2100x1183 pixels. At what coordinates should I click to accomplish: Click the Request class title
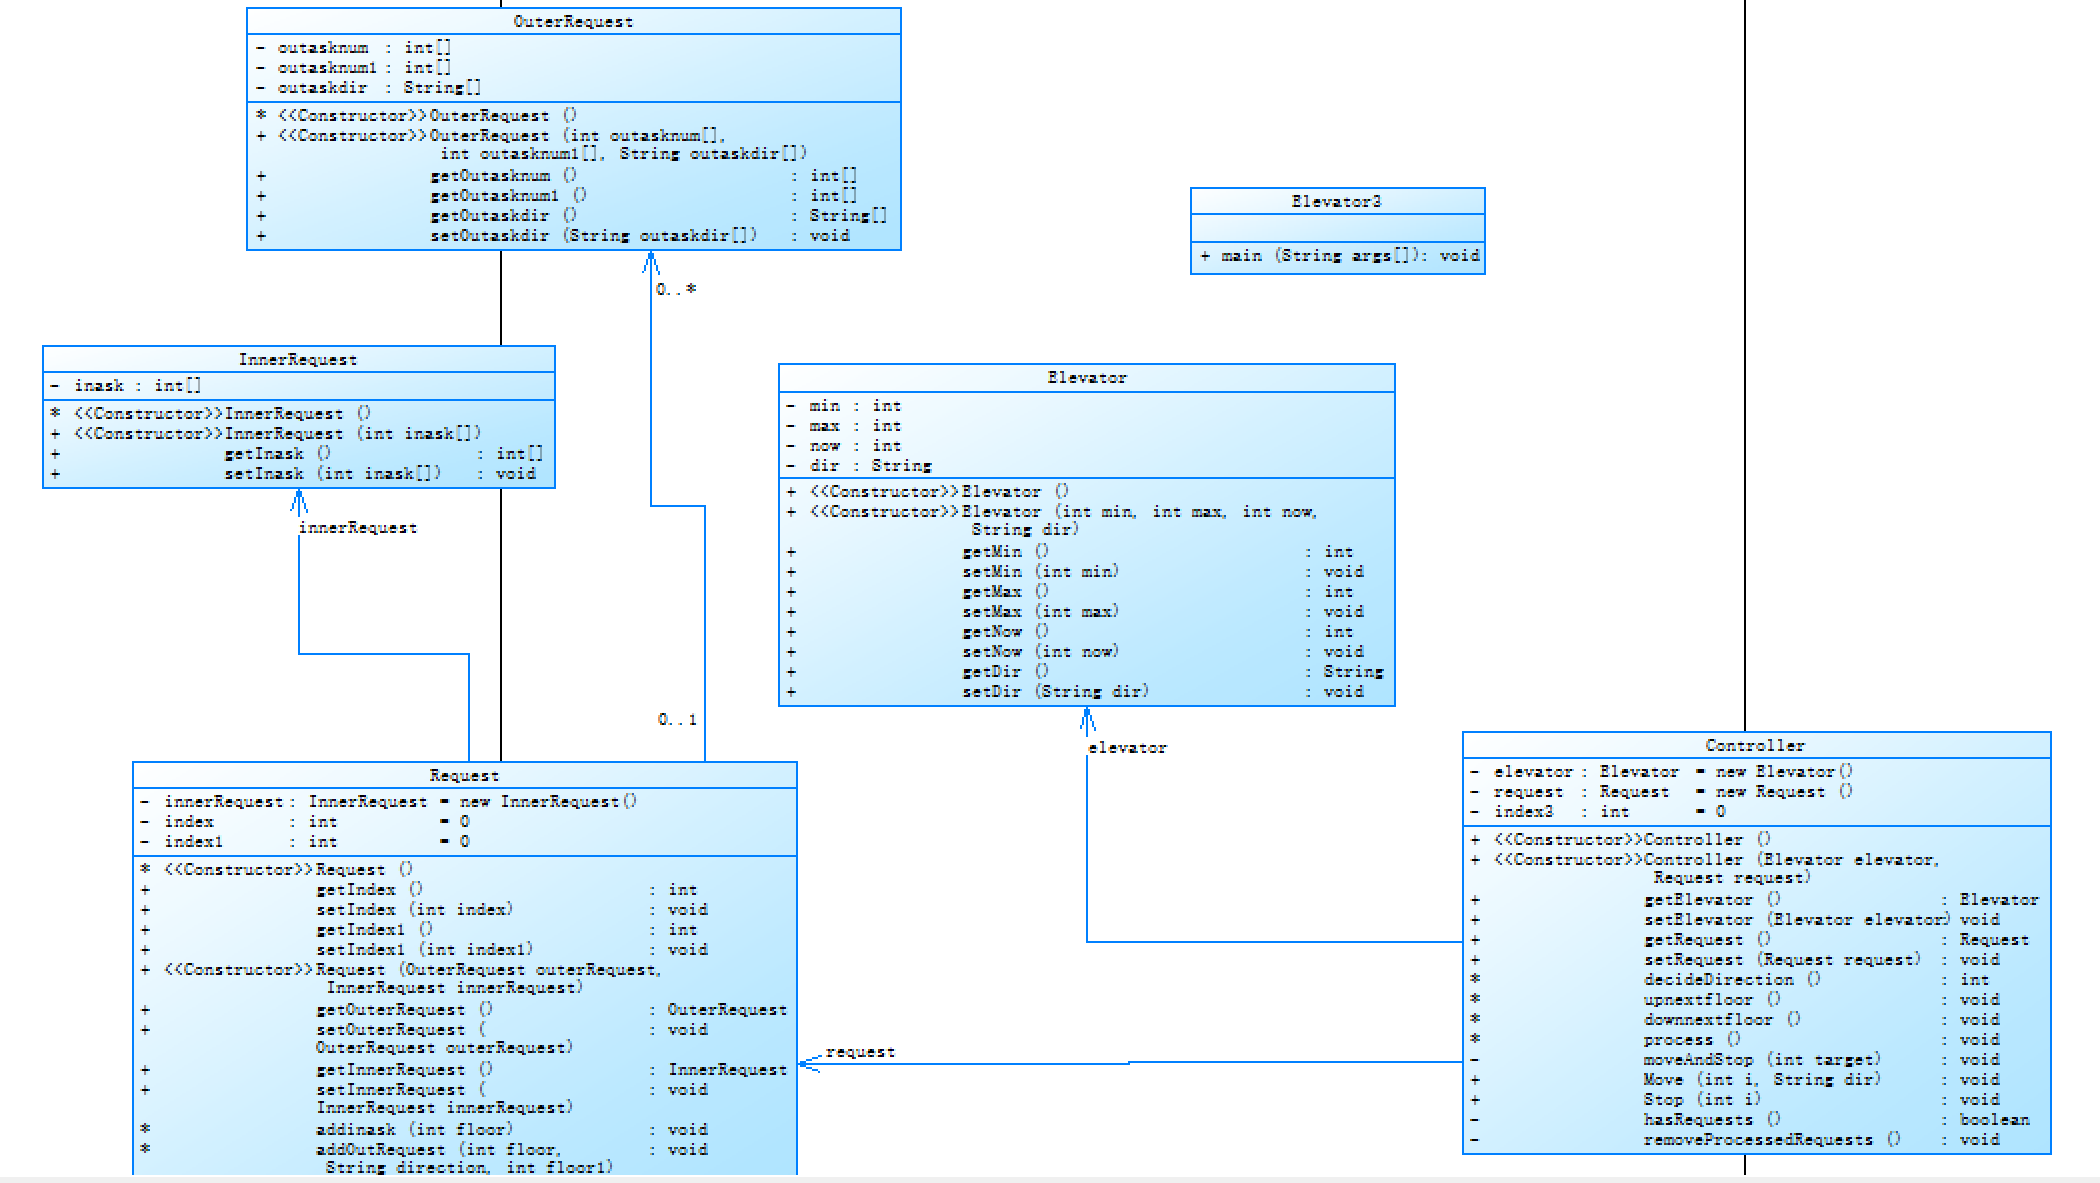[x=464, y=775]
